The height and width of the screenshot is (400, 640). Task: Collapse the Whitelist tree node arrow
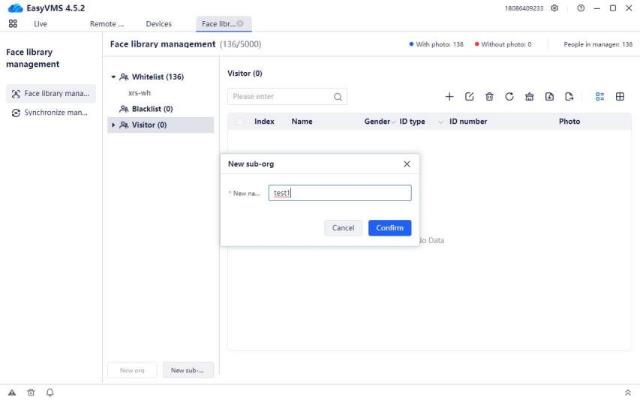[x=113, y=77]
